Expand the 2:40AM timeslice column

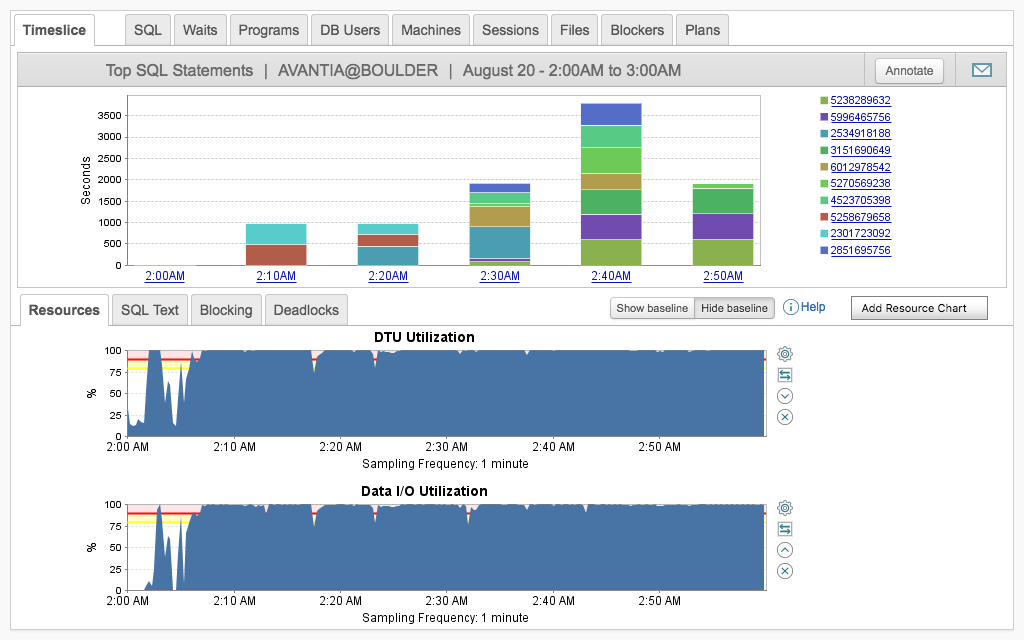tap(613, 275)
